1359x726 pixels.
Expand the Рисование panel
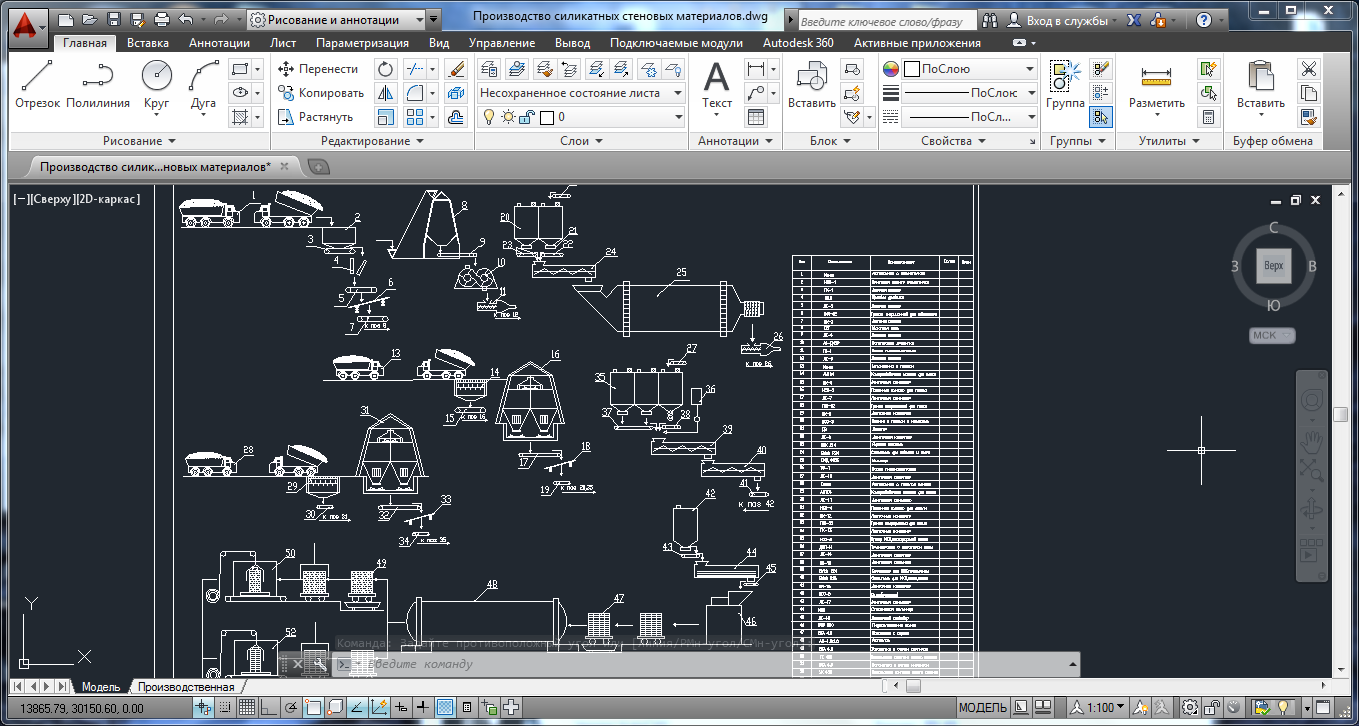139,141
